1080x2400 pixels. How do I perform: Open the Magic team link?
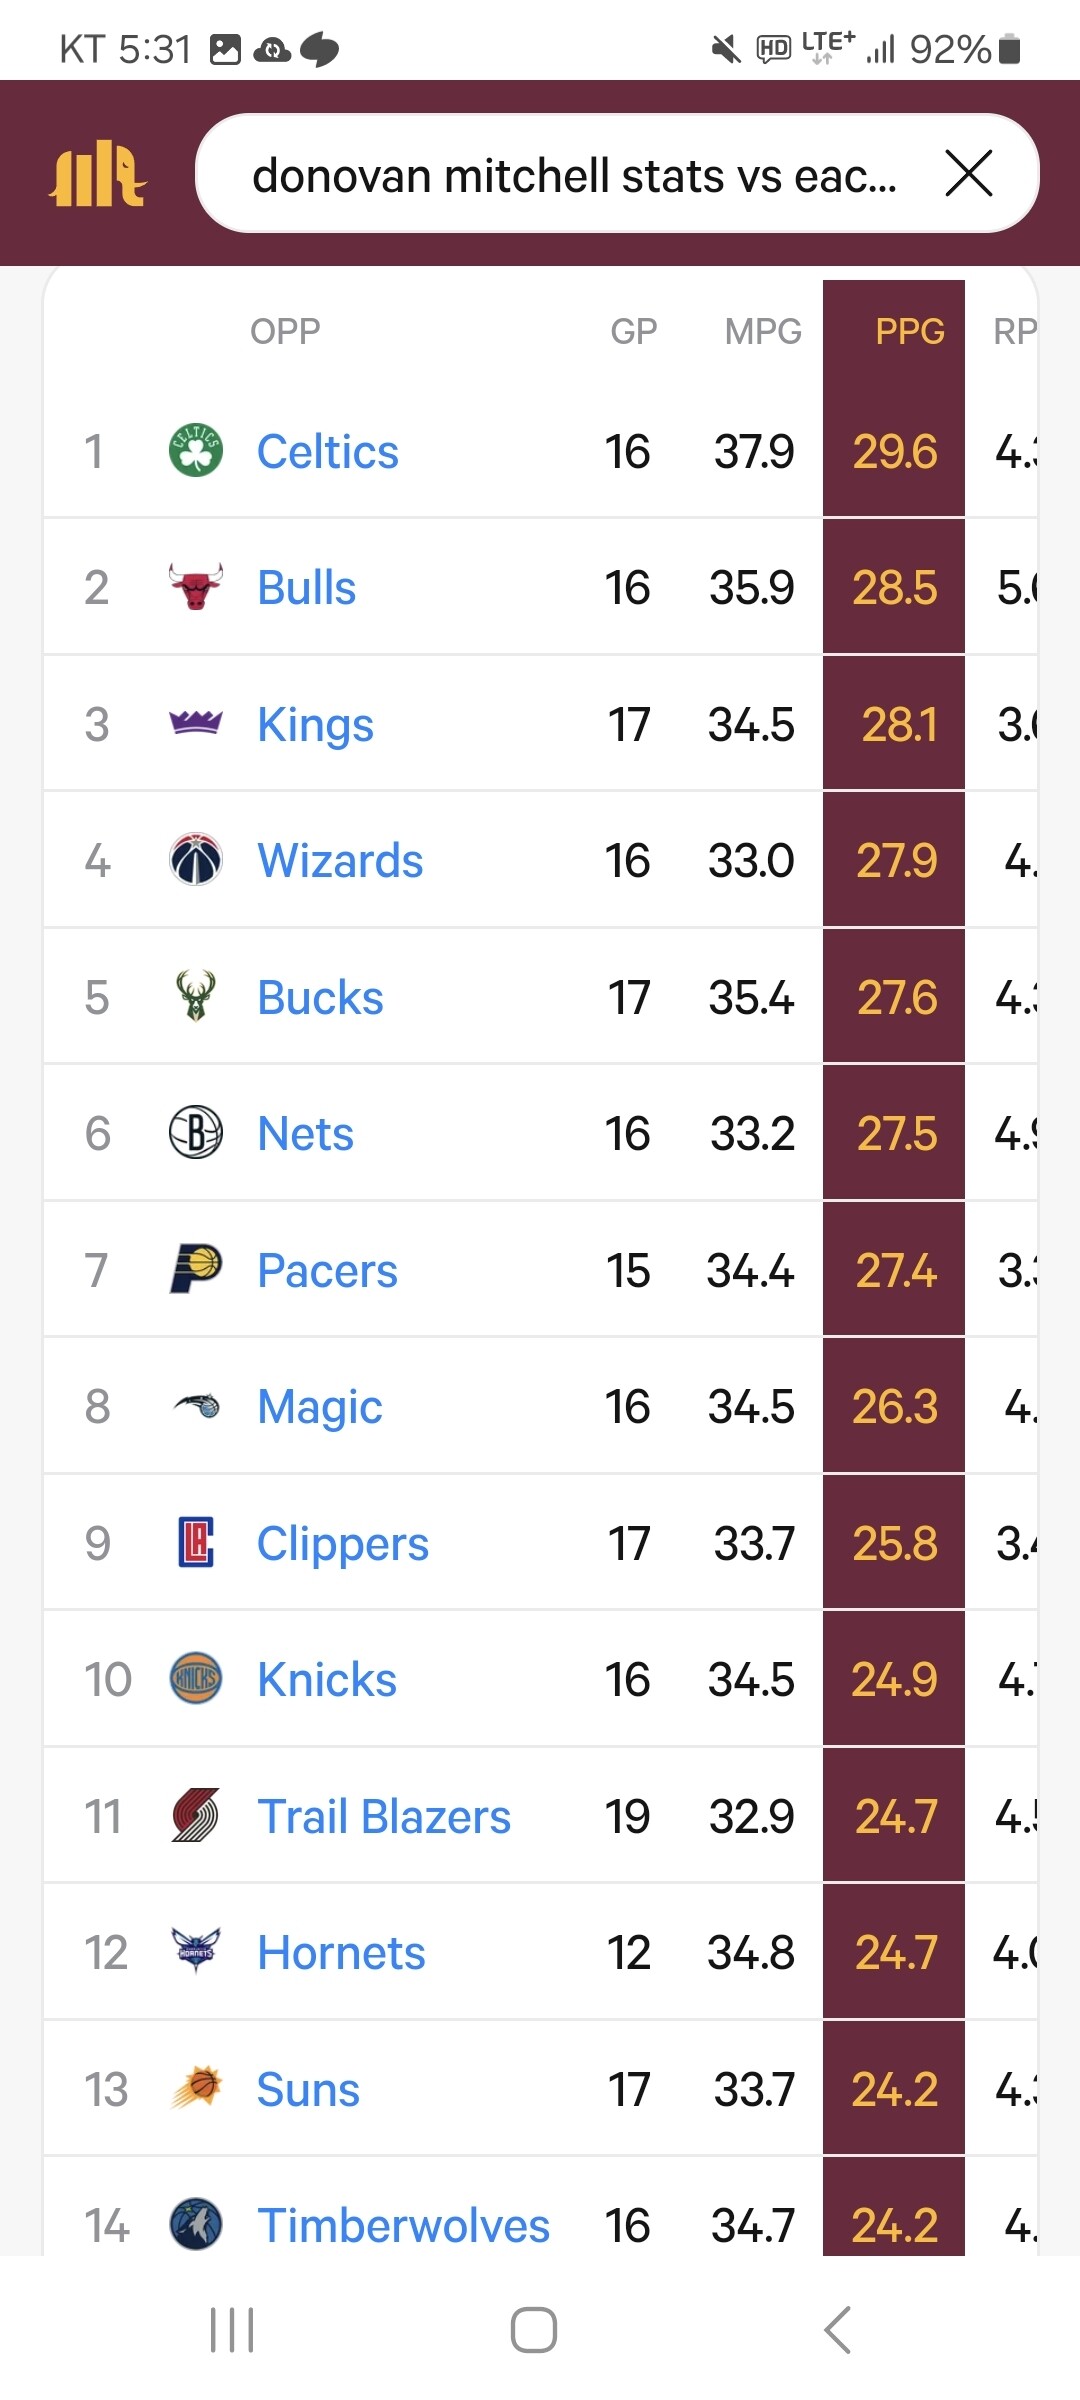point(319,1407)
